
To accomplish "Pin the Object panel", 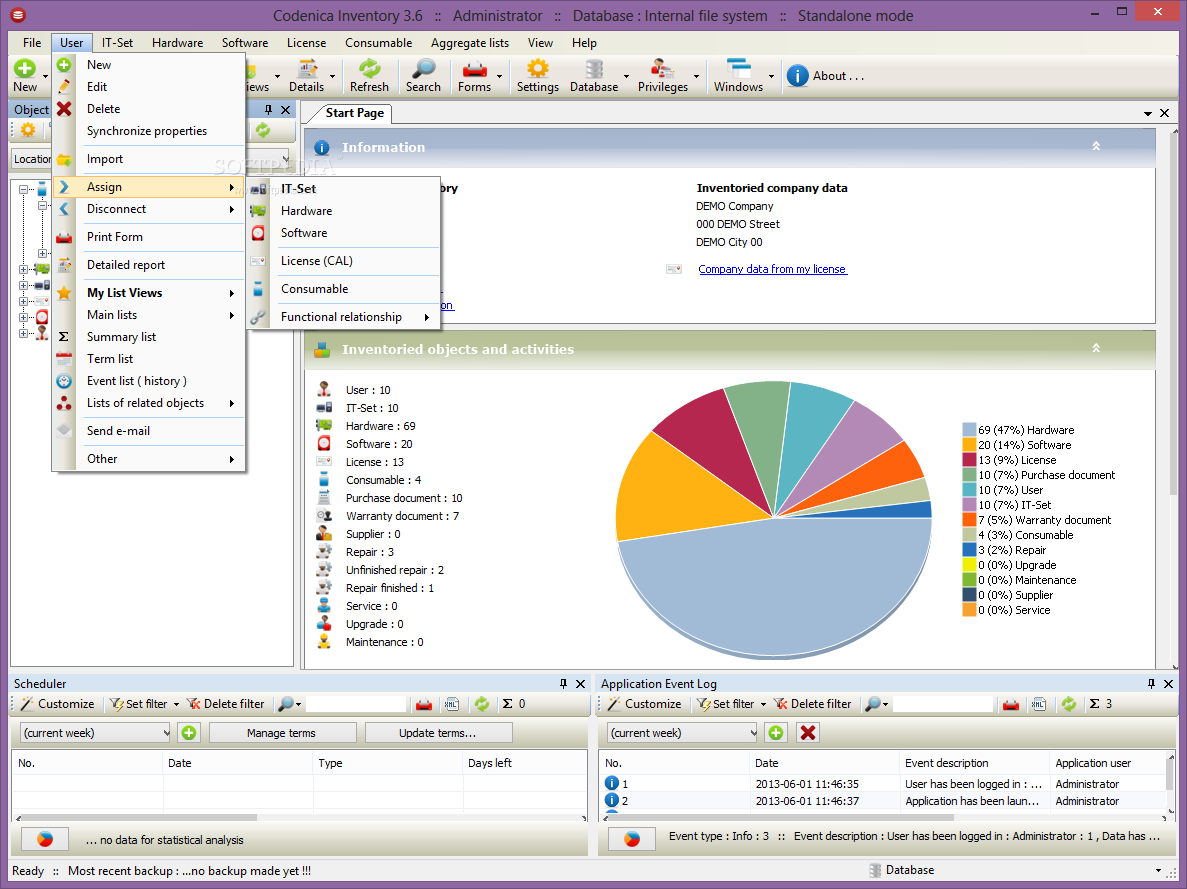I will coord(268,110).
